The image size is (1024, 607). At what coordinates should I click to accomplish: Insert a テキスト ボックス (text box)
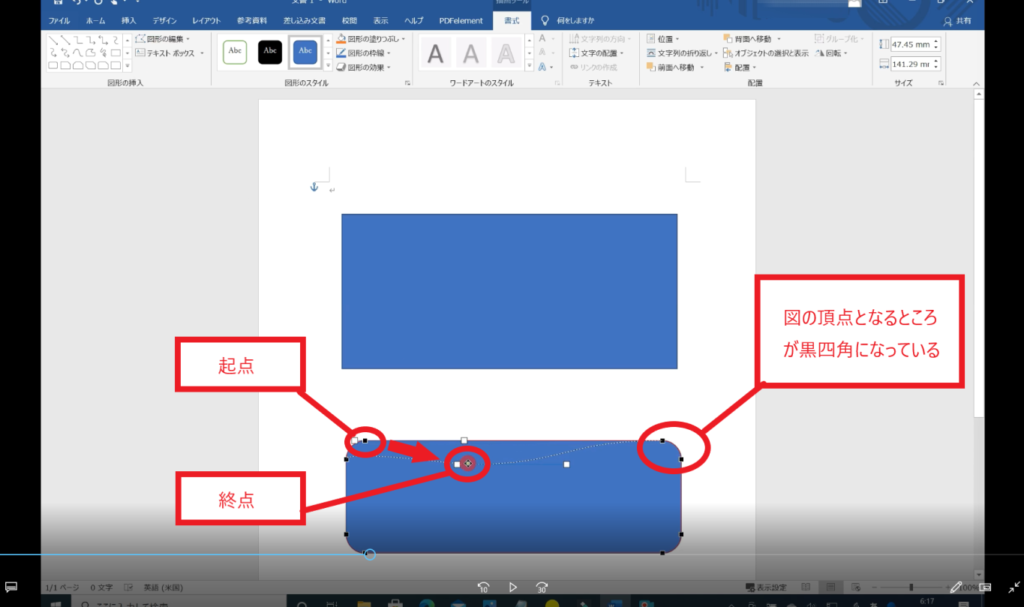tap(168, 53)
